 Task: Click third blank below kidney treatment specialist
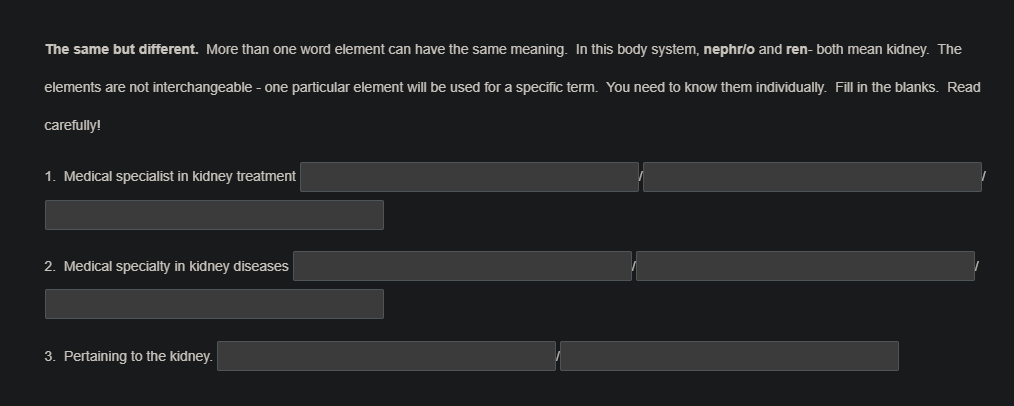click(214, 215)
